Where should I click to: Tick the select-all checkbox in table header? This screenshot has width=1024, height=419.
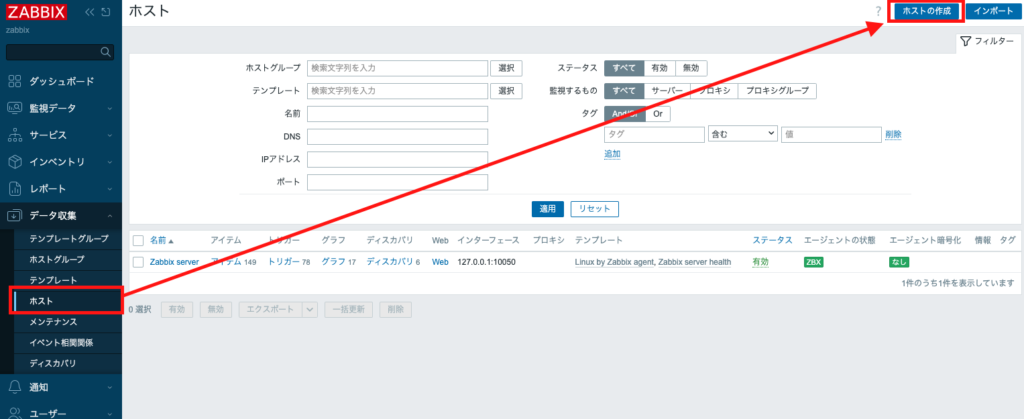(138, 240)
